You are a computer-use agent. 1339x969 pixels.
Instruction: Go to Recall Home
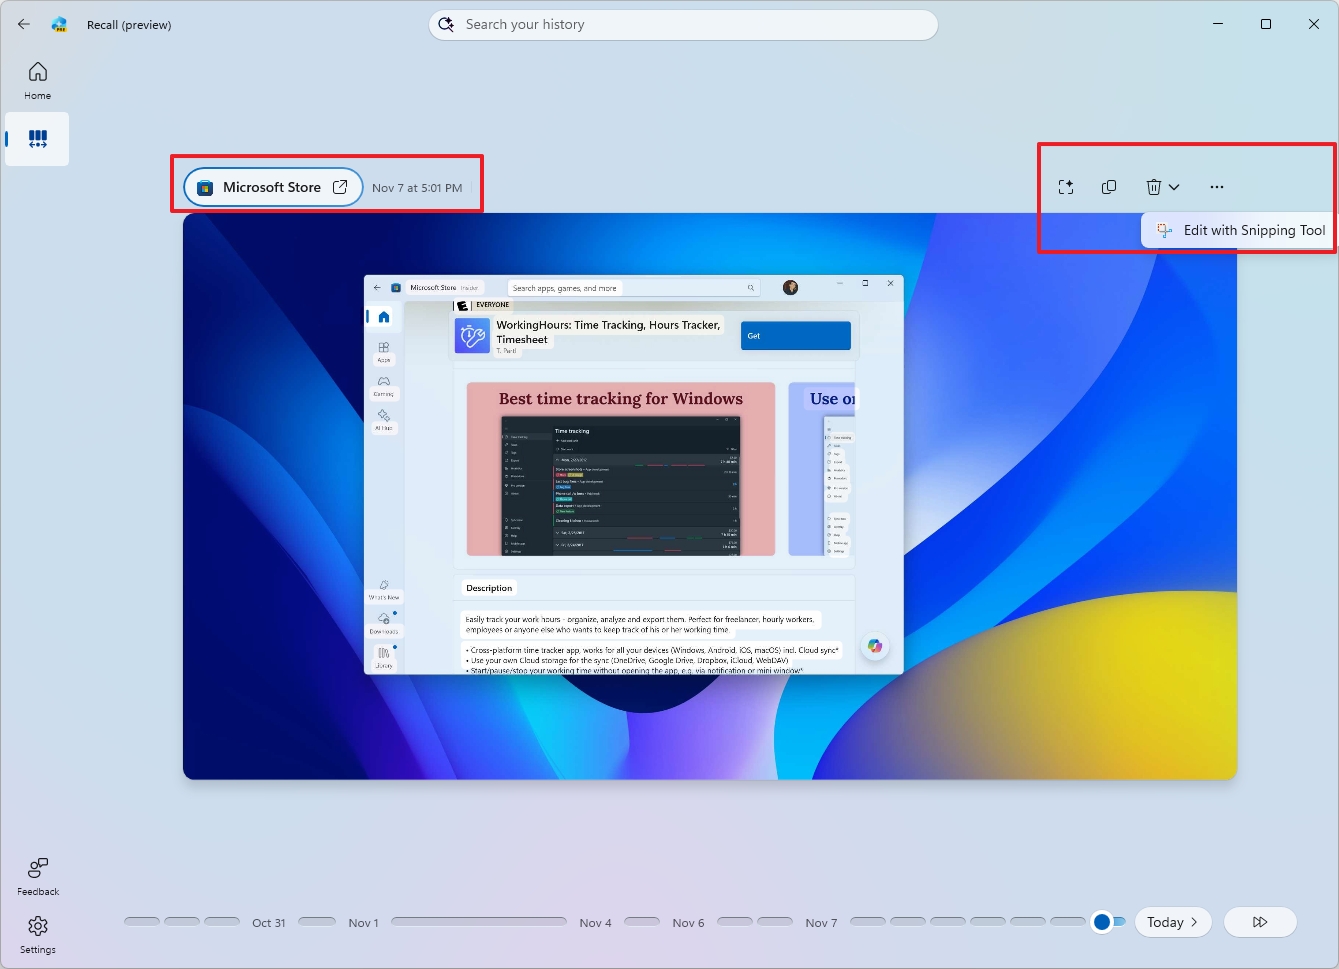click(37, 79)
